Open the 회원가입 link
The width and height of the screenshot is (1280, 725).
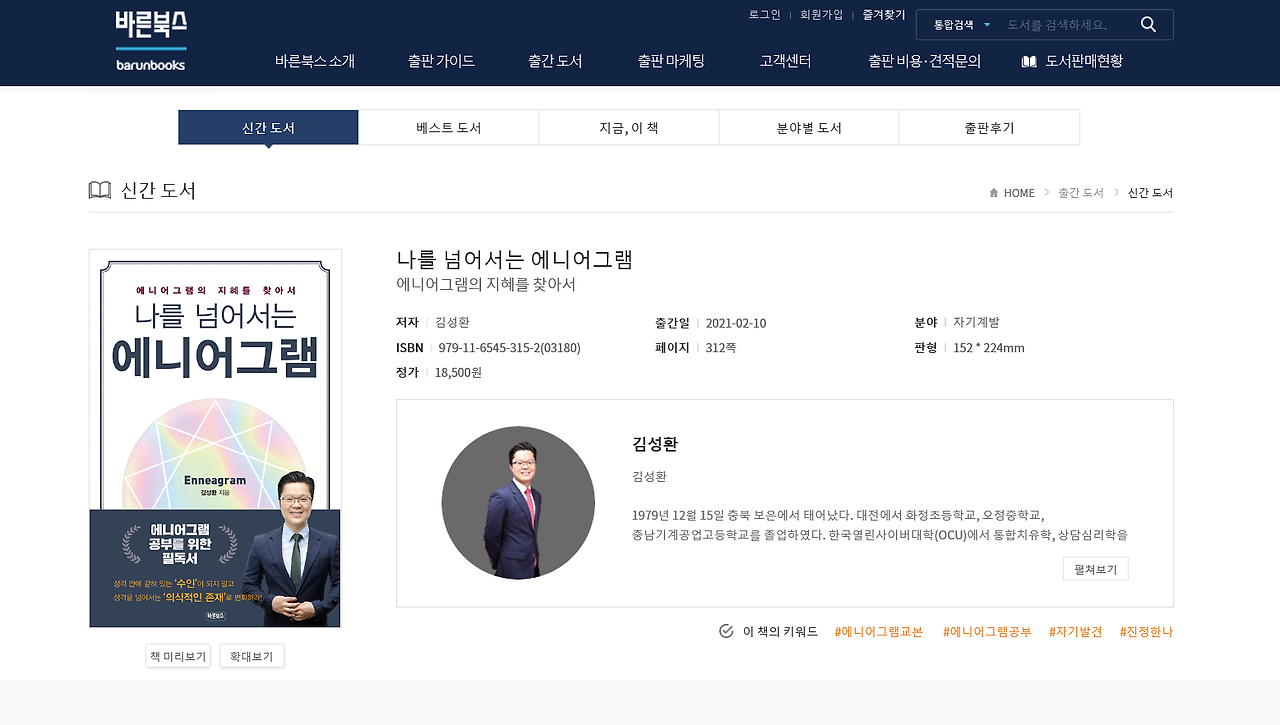821,15
